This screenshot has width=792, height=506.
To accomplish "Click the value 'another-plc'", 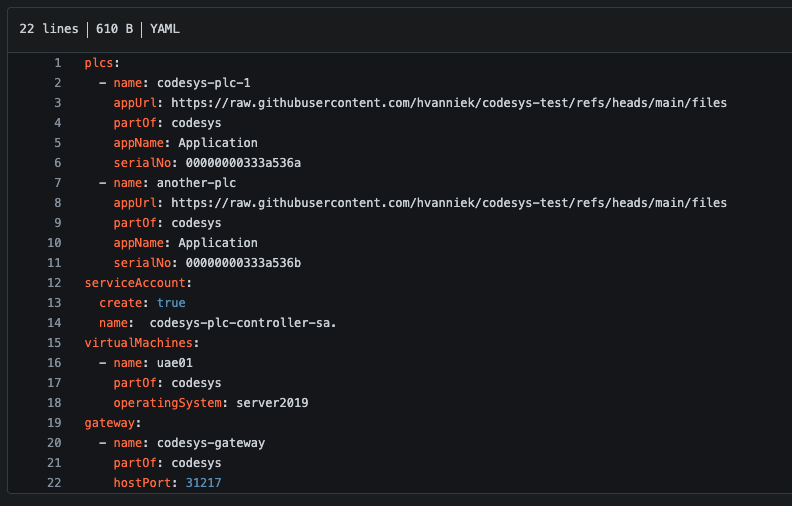I will 196,183.
